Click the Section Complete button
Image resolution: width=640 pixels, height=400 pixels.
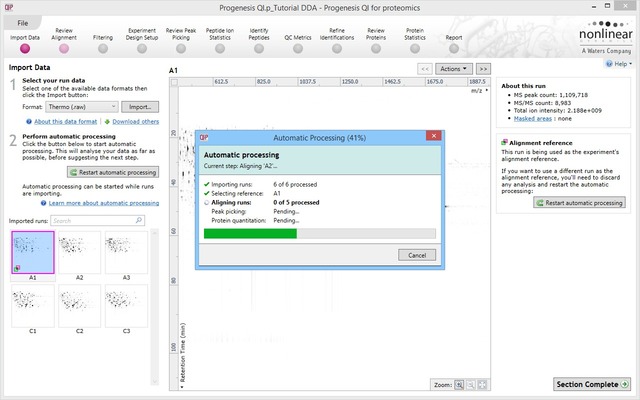(592, 384)
